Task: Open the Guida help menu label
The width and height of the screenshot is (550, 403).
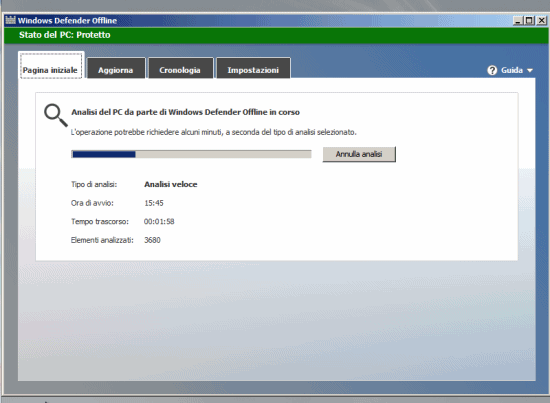Action: click(512, 70)
